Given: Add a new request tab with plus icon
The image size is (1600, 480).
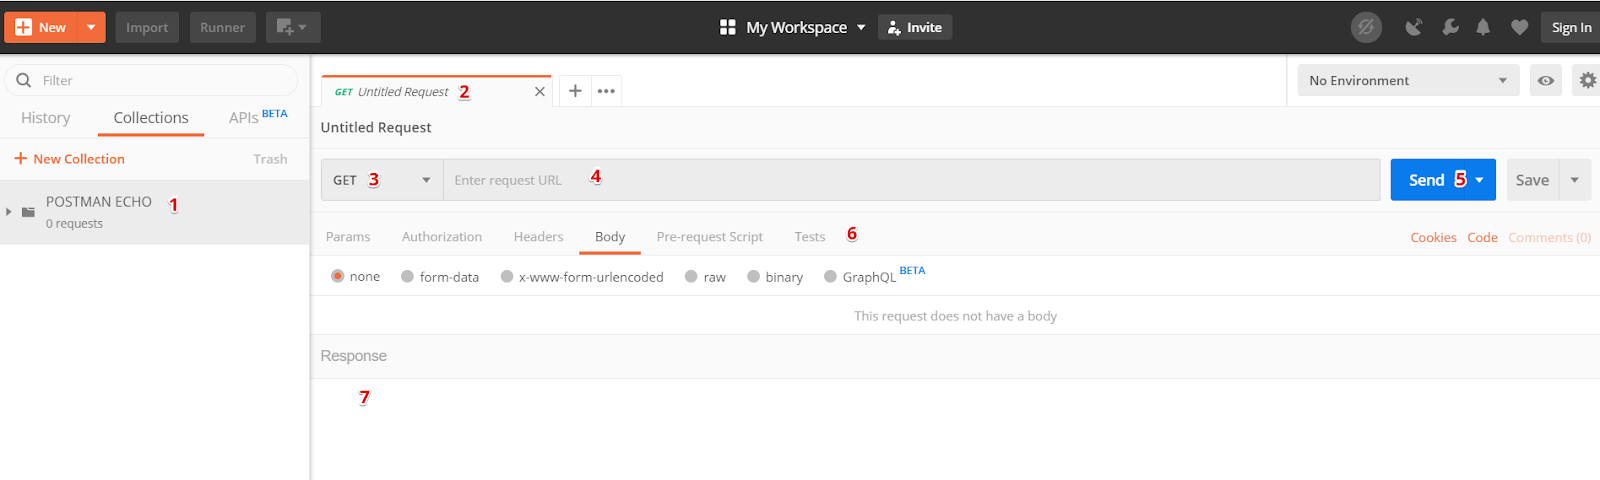Looking at the screenshot, I should tap(575, 91).
